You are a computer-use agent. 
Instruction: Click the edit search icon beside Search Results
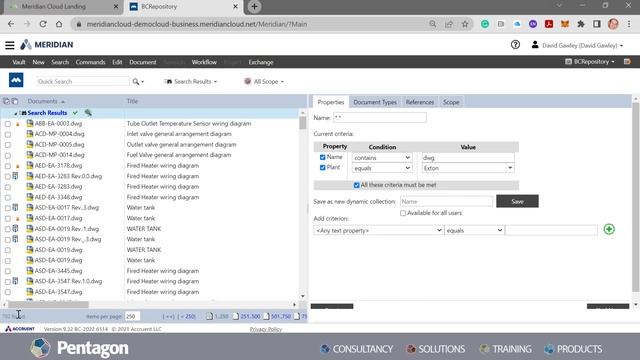(88, 113)
